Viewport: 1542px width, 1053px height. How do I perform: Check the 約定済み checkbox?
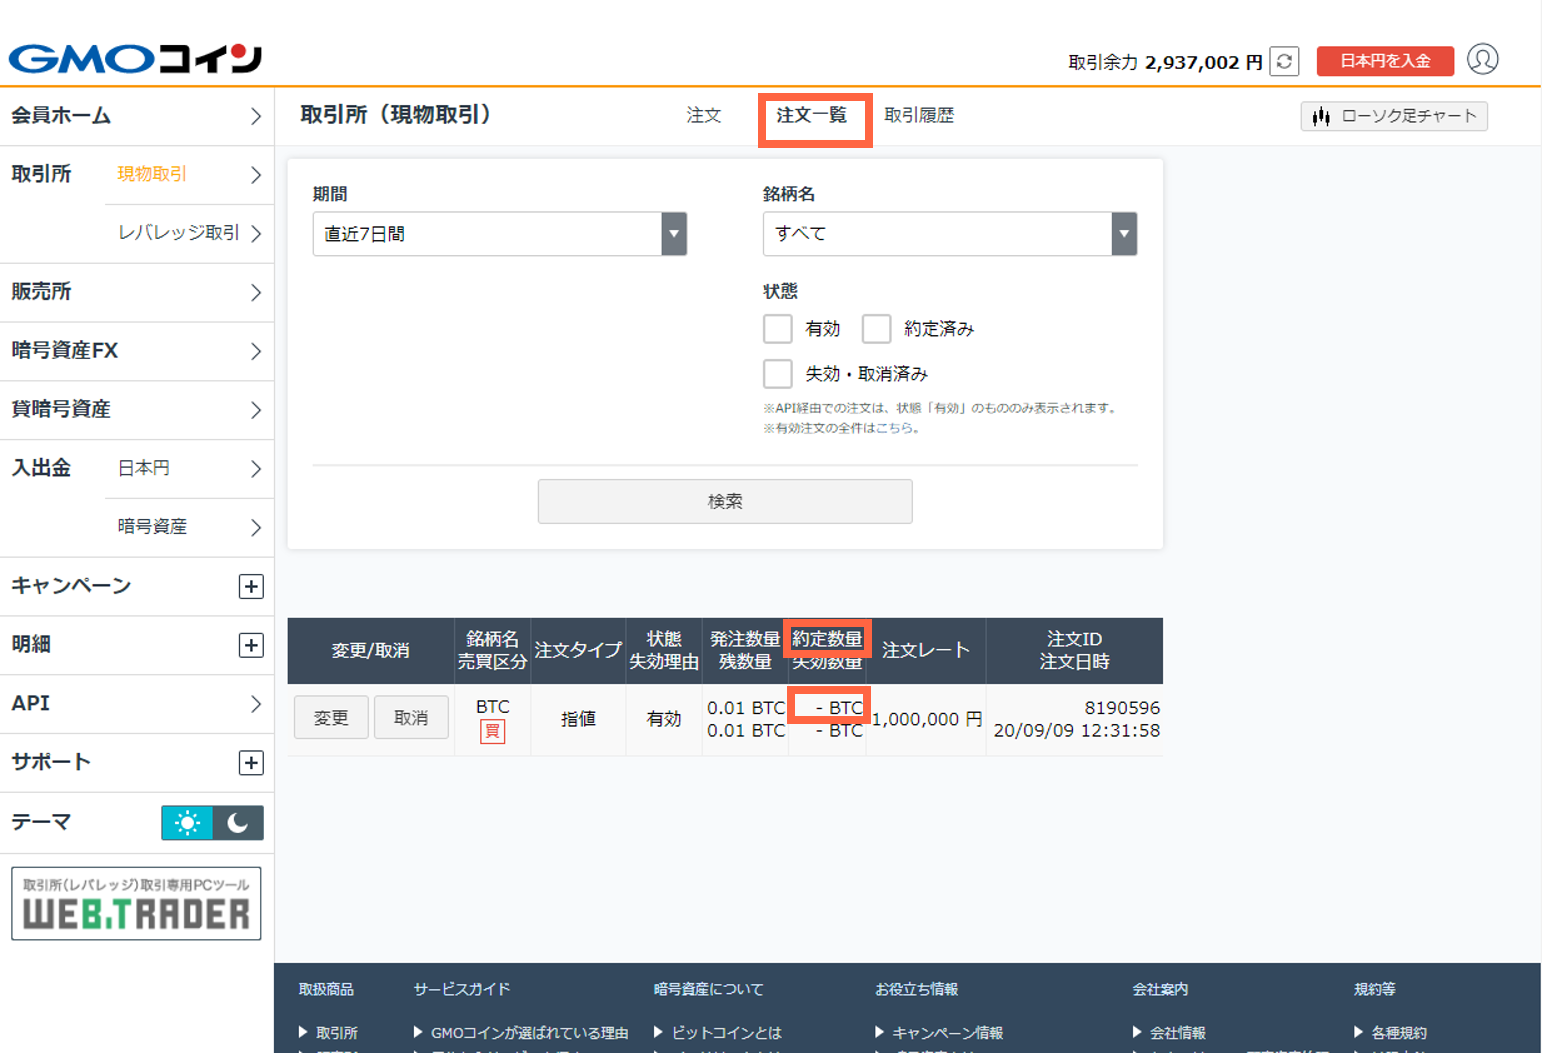877,328
